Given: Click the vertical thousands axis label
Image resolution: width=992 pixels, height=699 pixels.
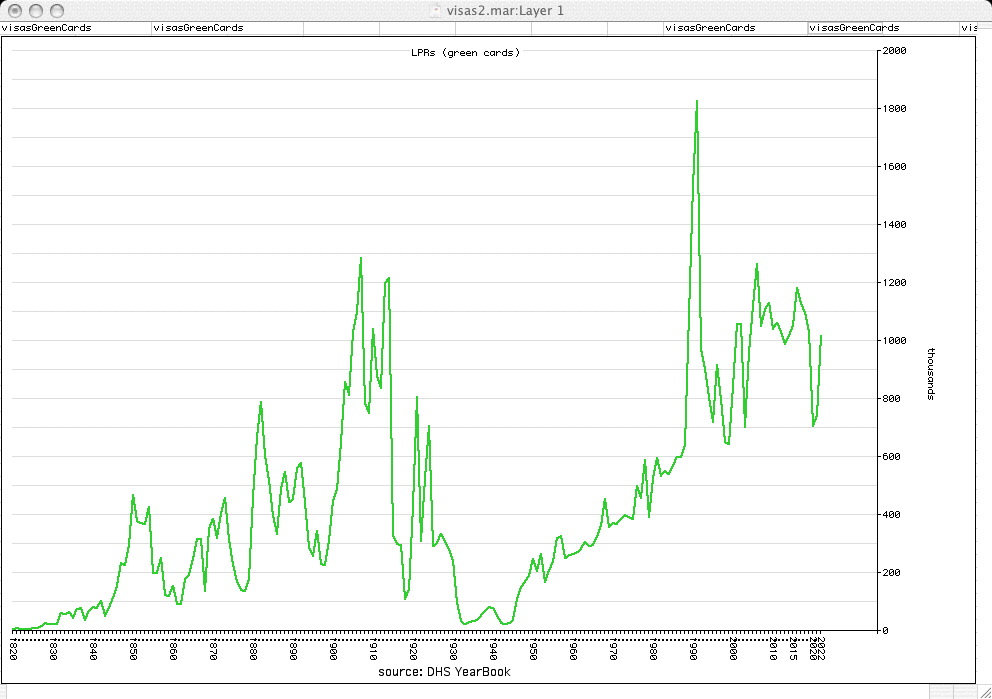Looking at the screenshot, I should coord(931,373).
